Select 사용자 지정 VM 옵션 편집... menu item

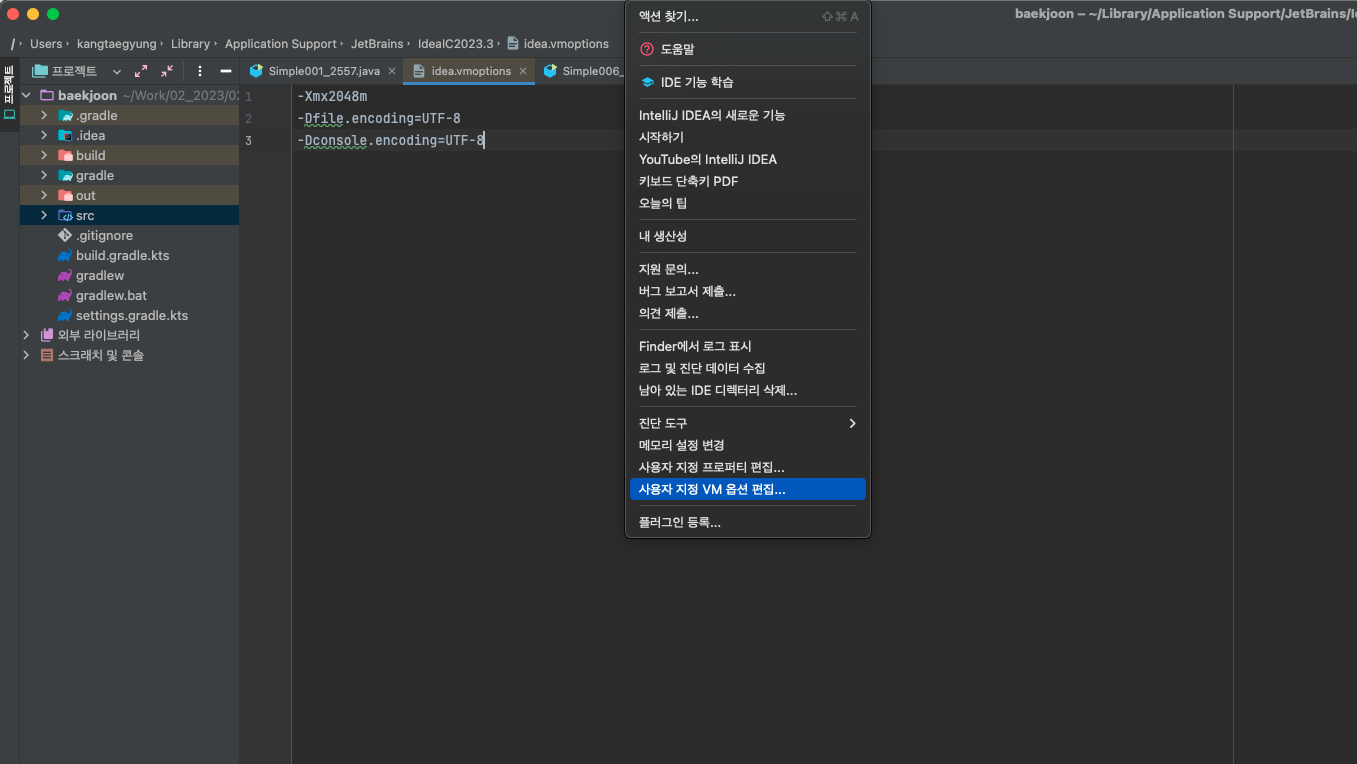click(748, 489)
